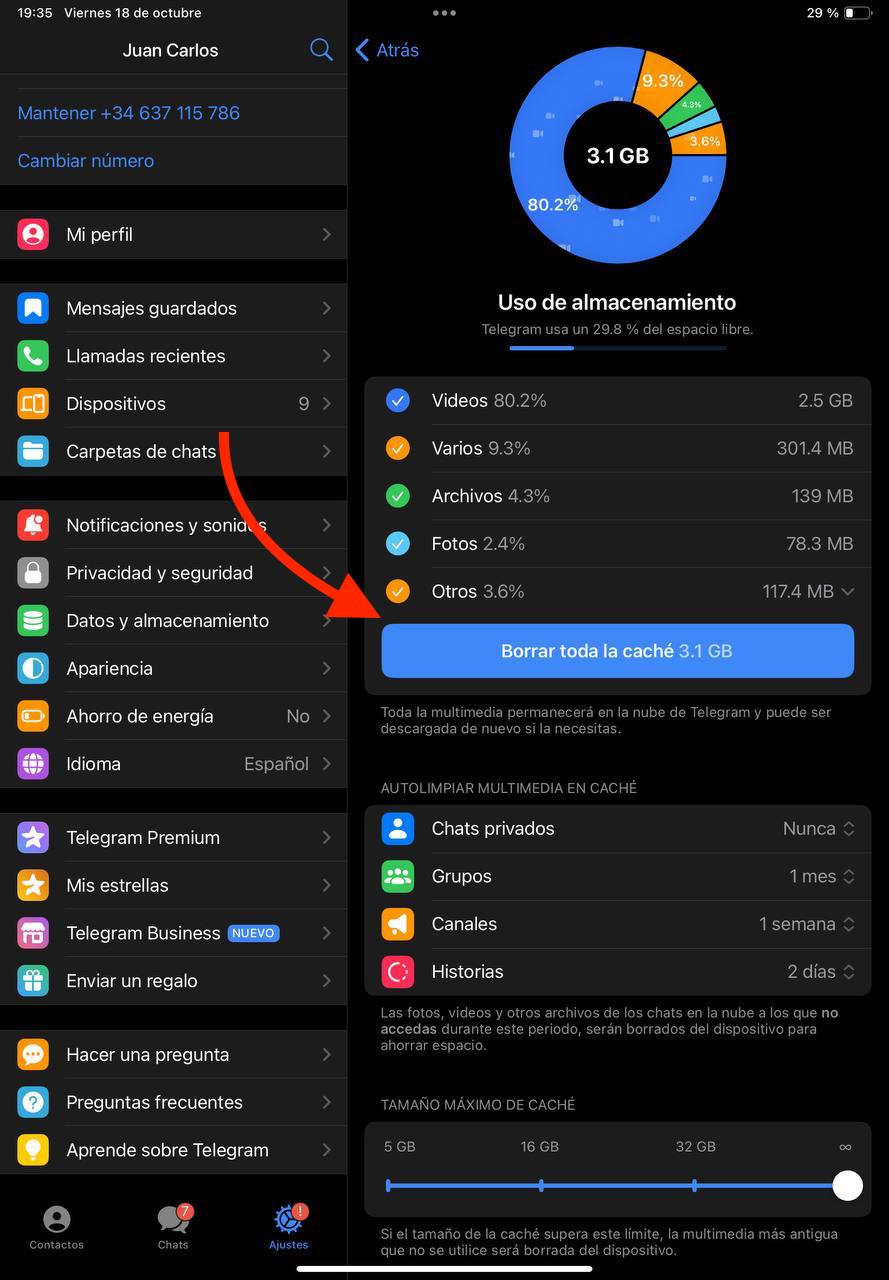Uncheck the Videos 80.2% checkbox

398,401
